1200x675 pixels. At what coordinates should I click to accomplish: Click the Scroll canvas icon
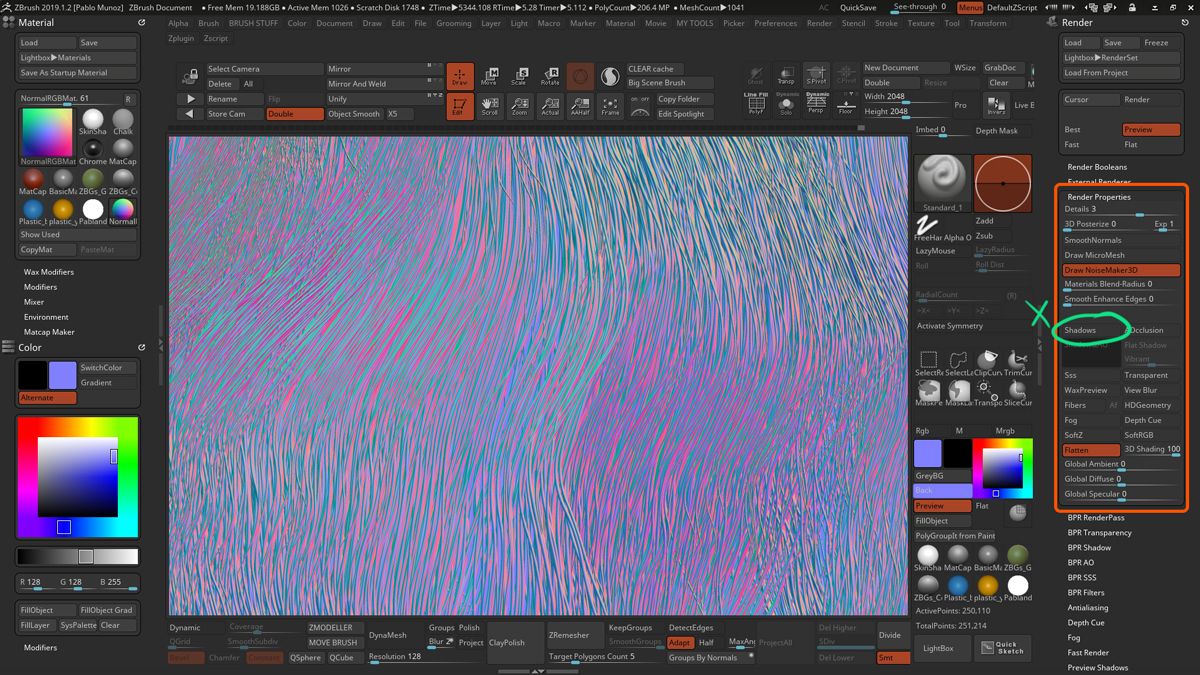pos(490,106)
